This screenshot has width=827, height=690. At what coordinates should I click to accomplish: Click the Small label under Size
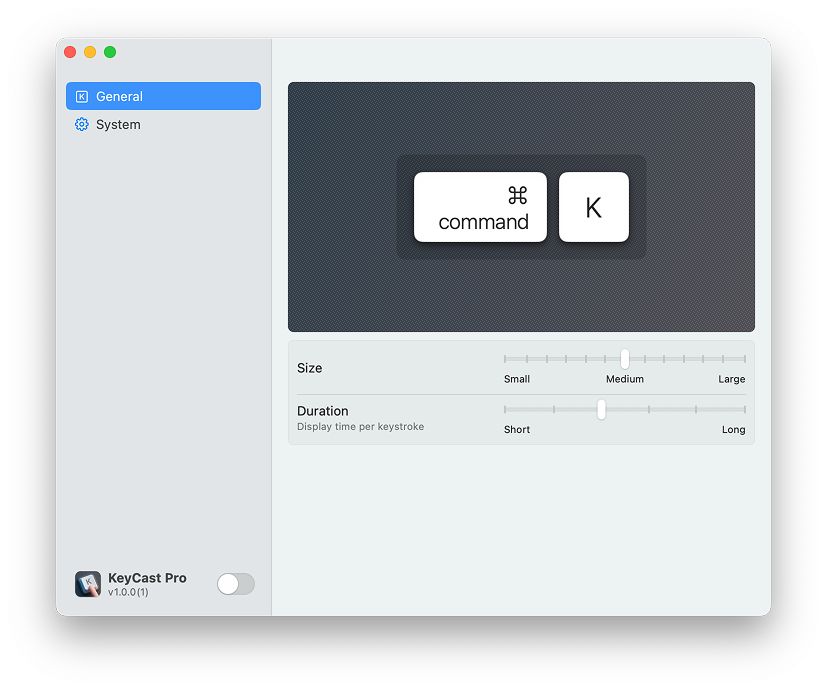[x=517, y=379]
